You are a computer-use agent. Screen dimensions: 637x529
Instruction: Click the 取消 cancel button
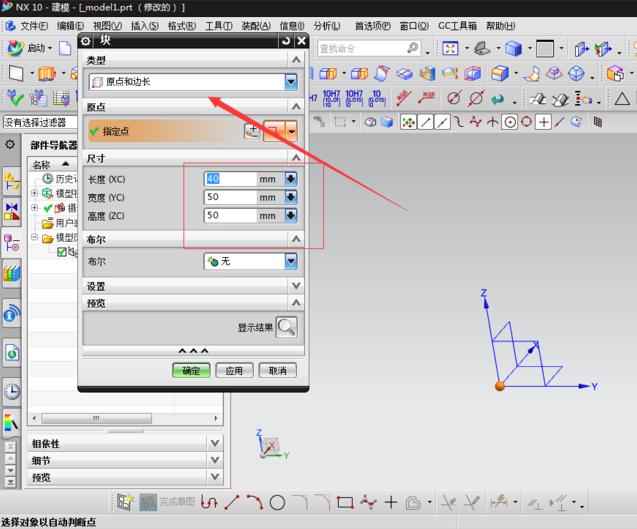click(277, 370)
